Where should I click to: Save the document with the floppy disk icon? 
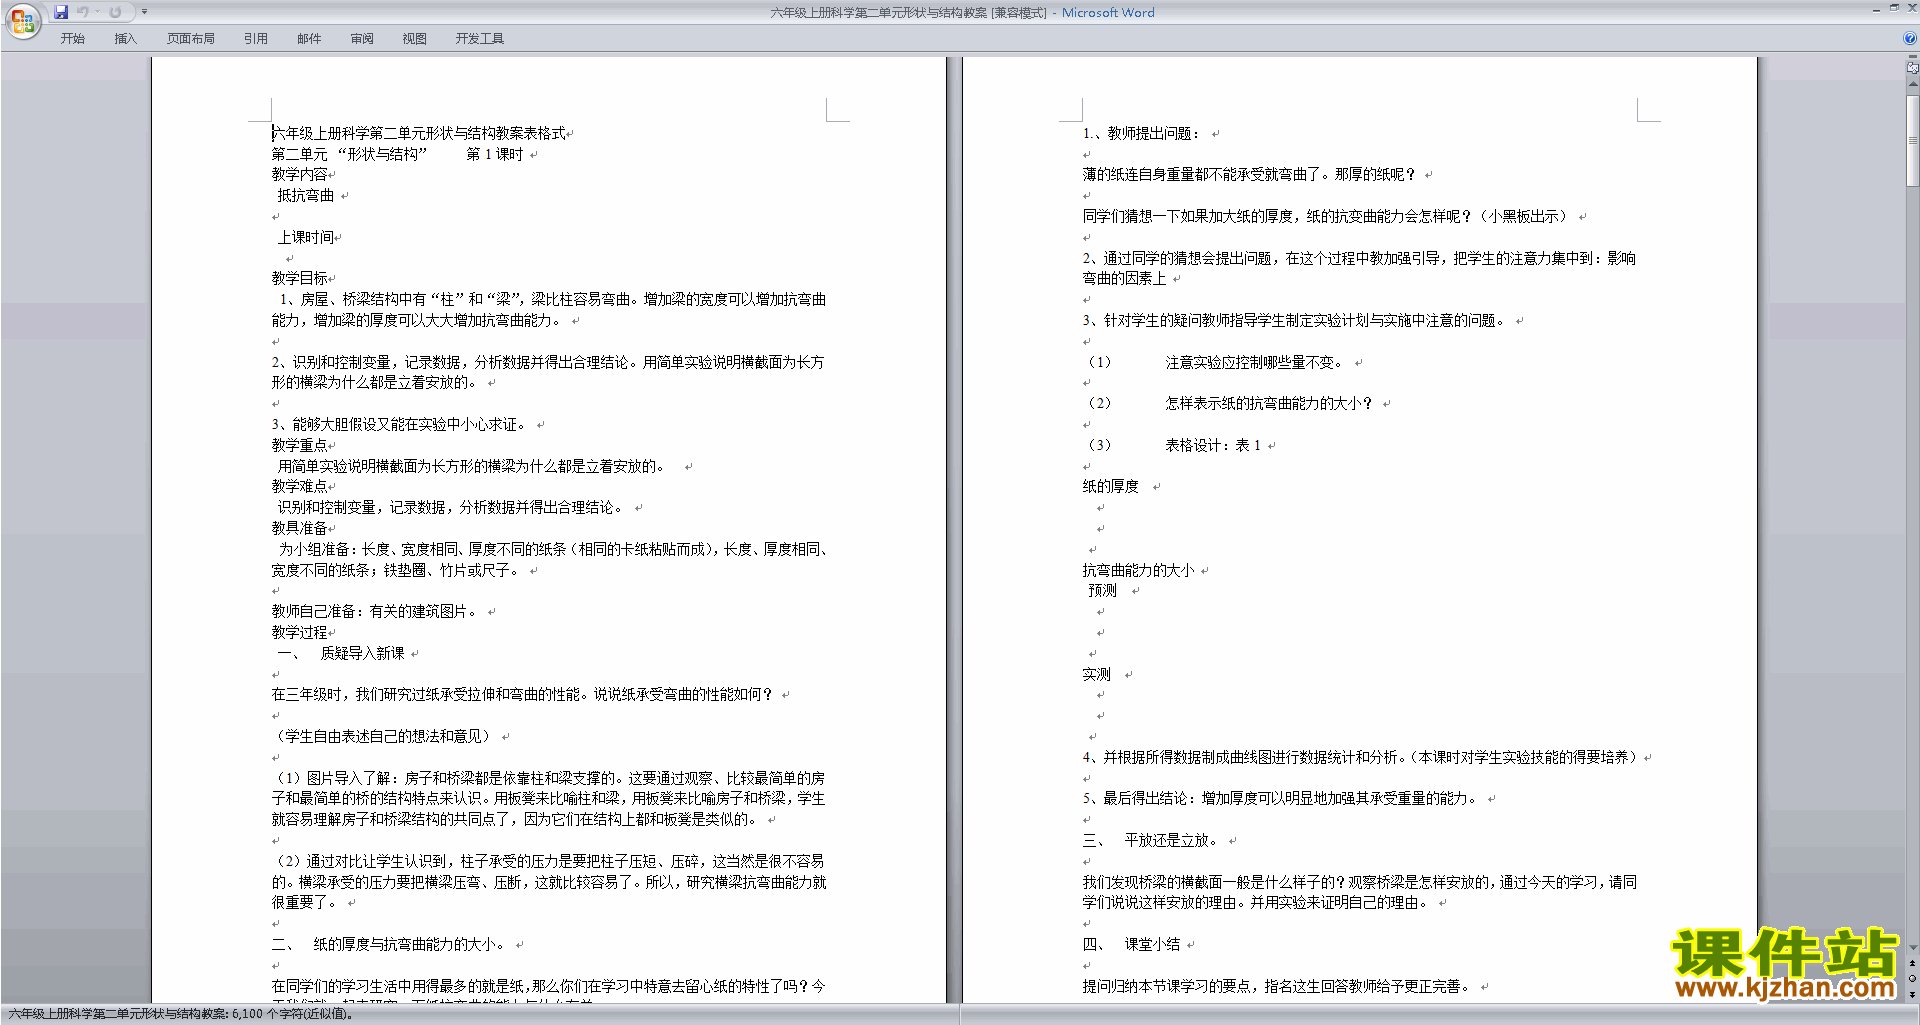(x=61, y=12)
